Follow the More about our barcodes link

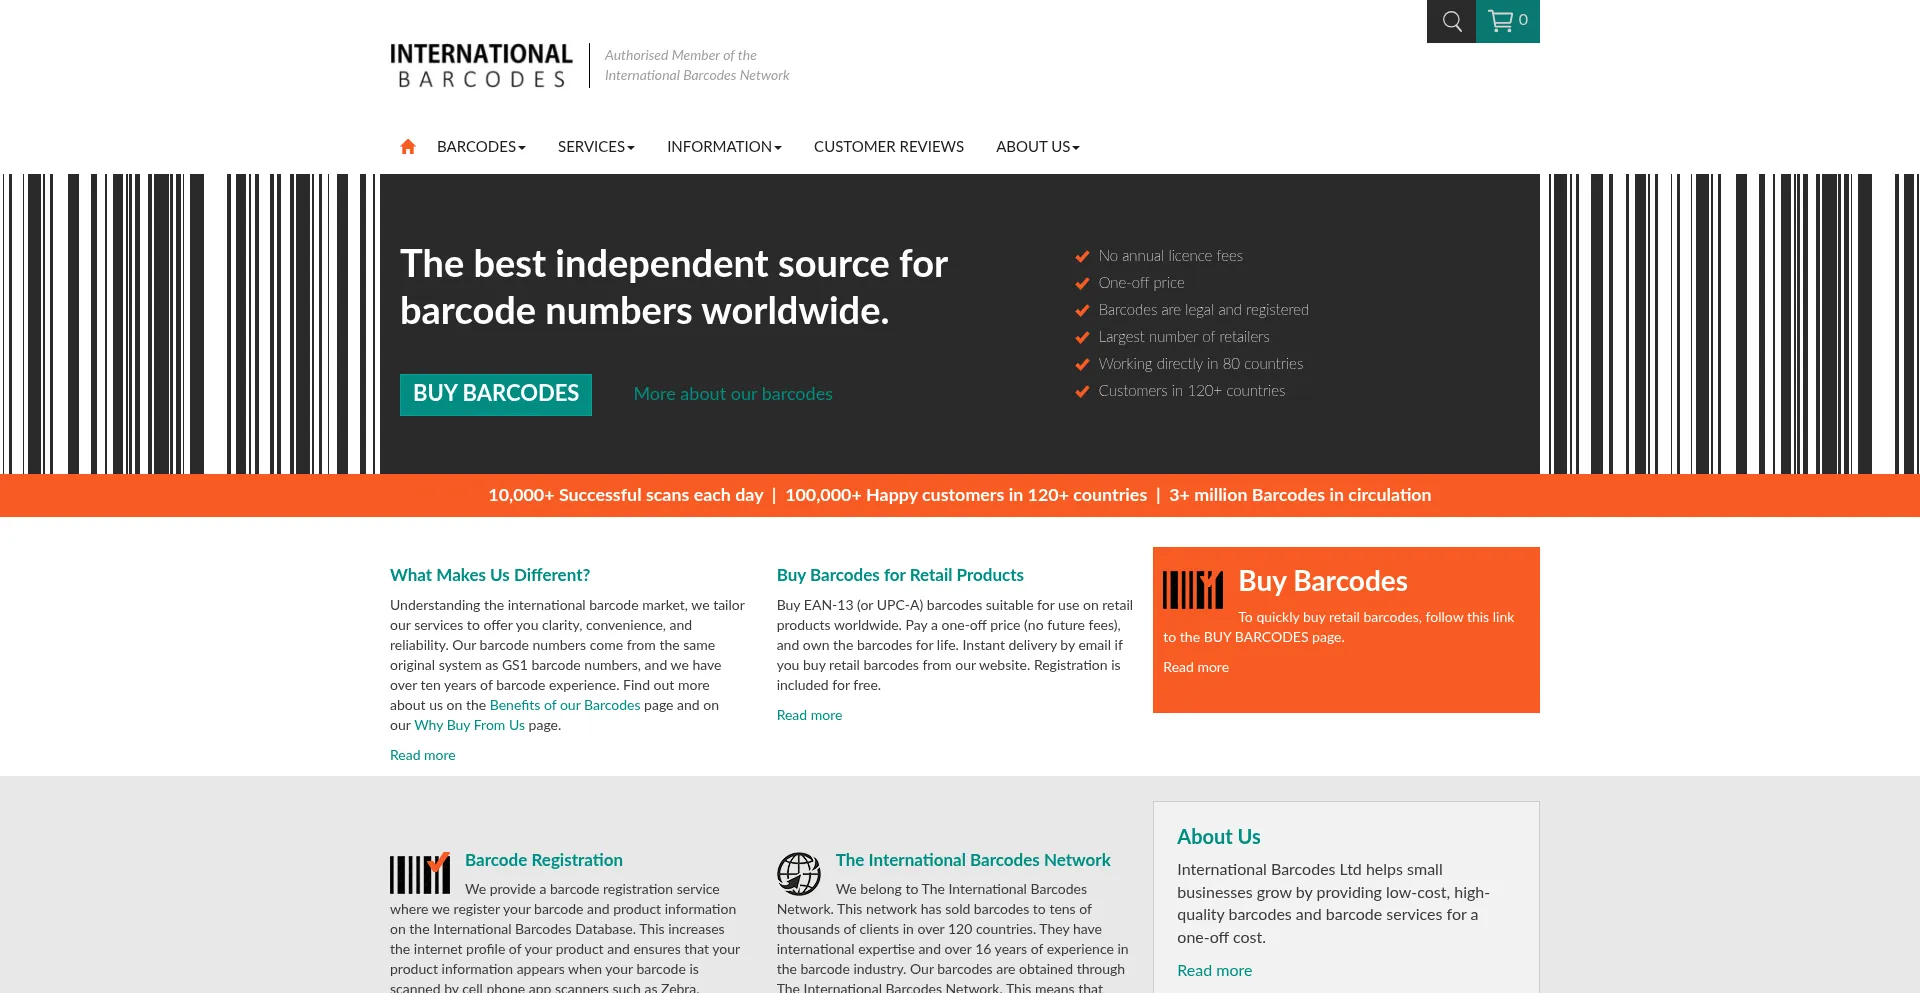(x=733, y=394)
